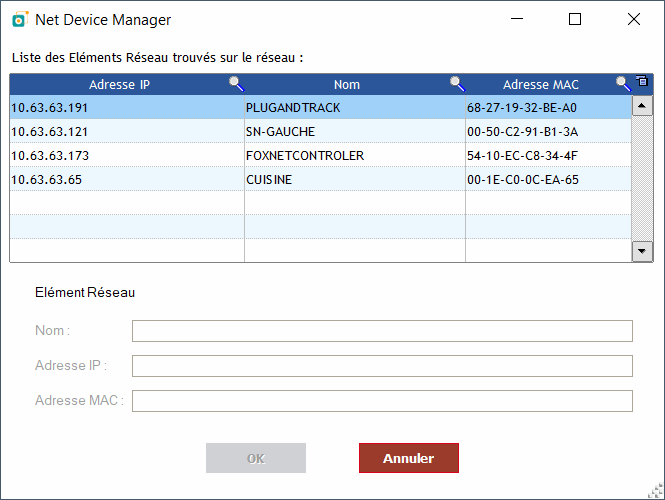Click the scrollbar up arrow in the list
This screenshot has height=500, width=665.
click(x=642, y=106)
